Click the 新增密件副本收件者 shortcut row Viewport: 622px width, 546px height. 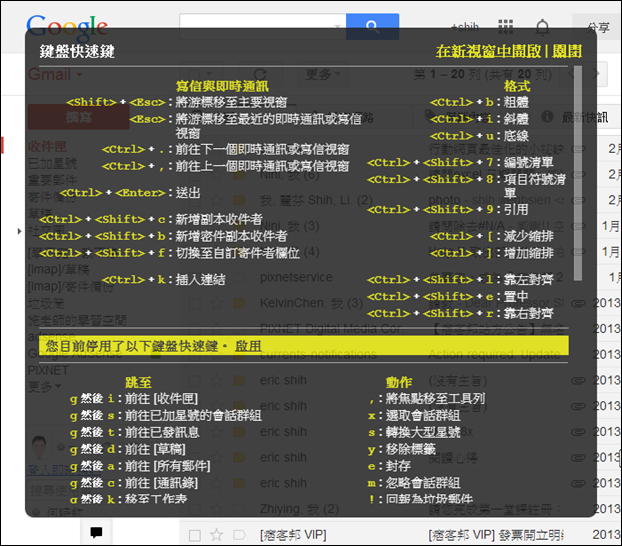[163, 236]
